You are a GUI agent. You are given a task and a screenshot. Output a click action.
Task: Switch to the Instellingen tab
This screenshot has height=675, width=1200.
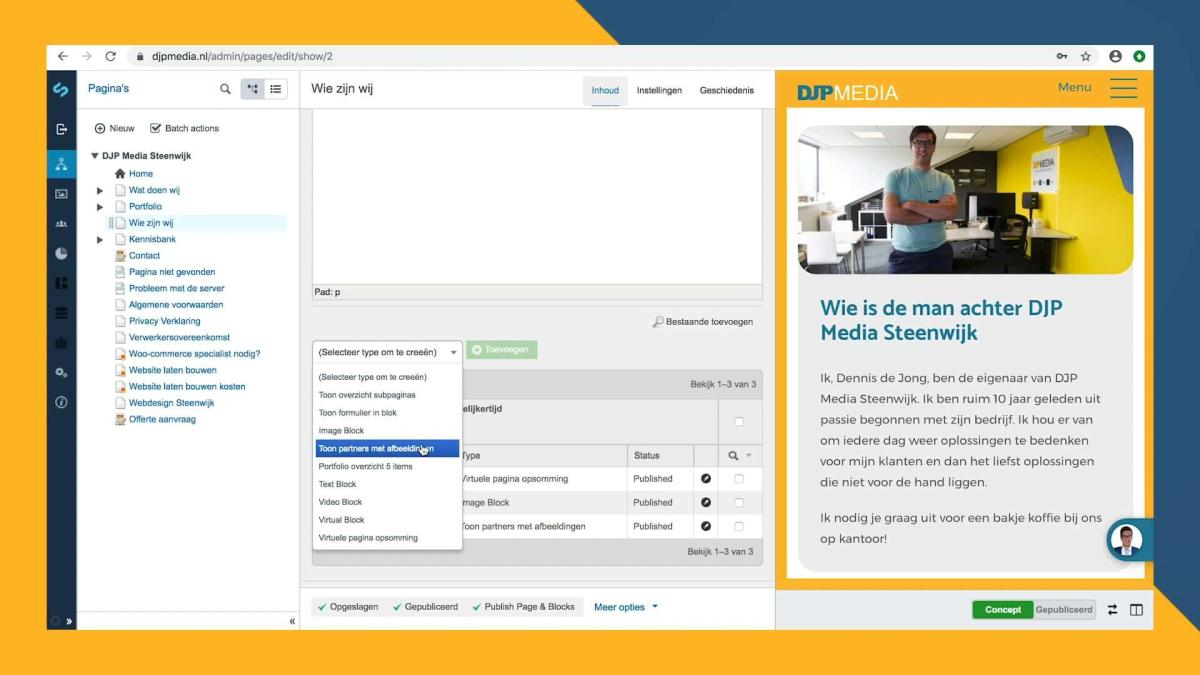point(659,90)
